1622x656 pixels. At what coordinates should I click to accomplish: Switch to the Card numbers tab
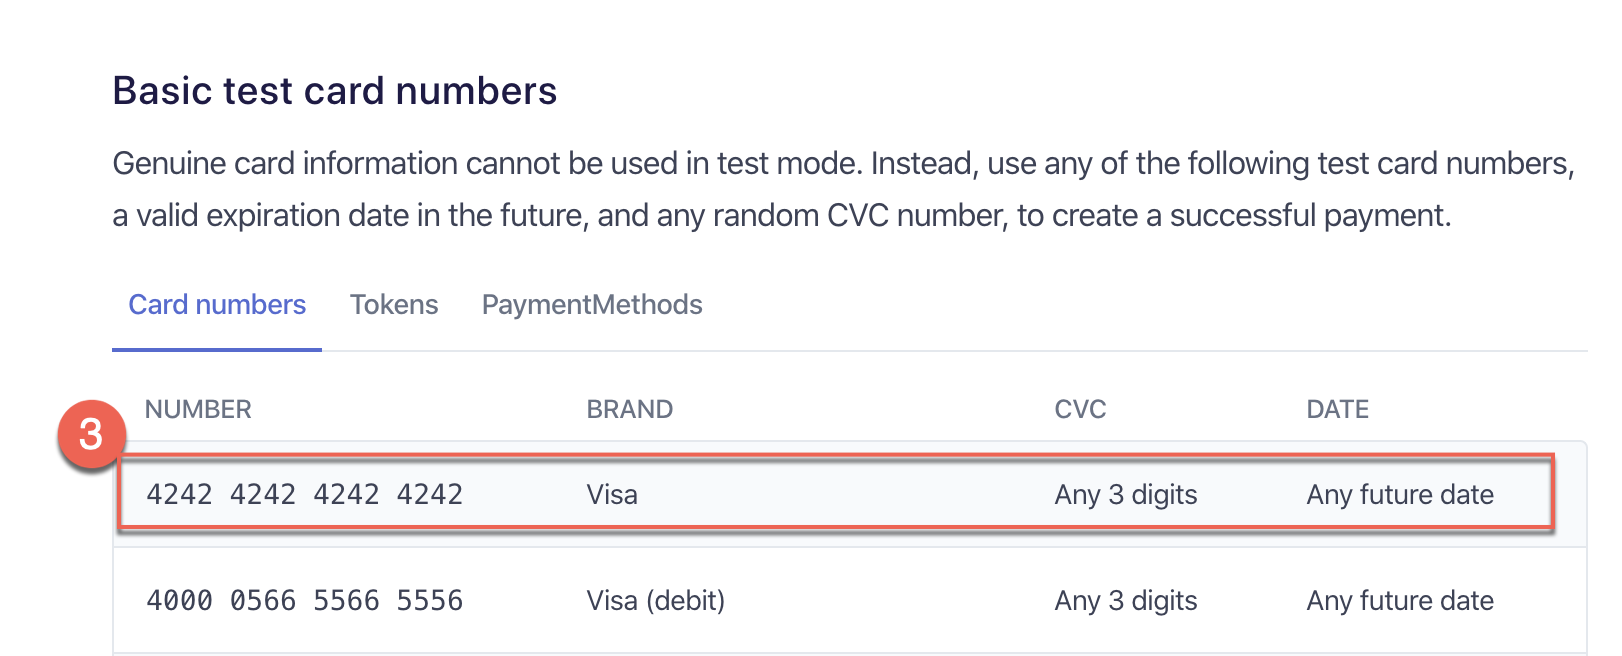click(217, 305)
